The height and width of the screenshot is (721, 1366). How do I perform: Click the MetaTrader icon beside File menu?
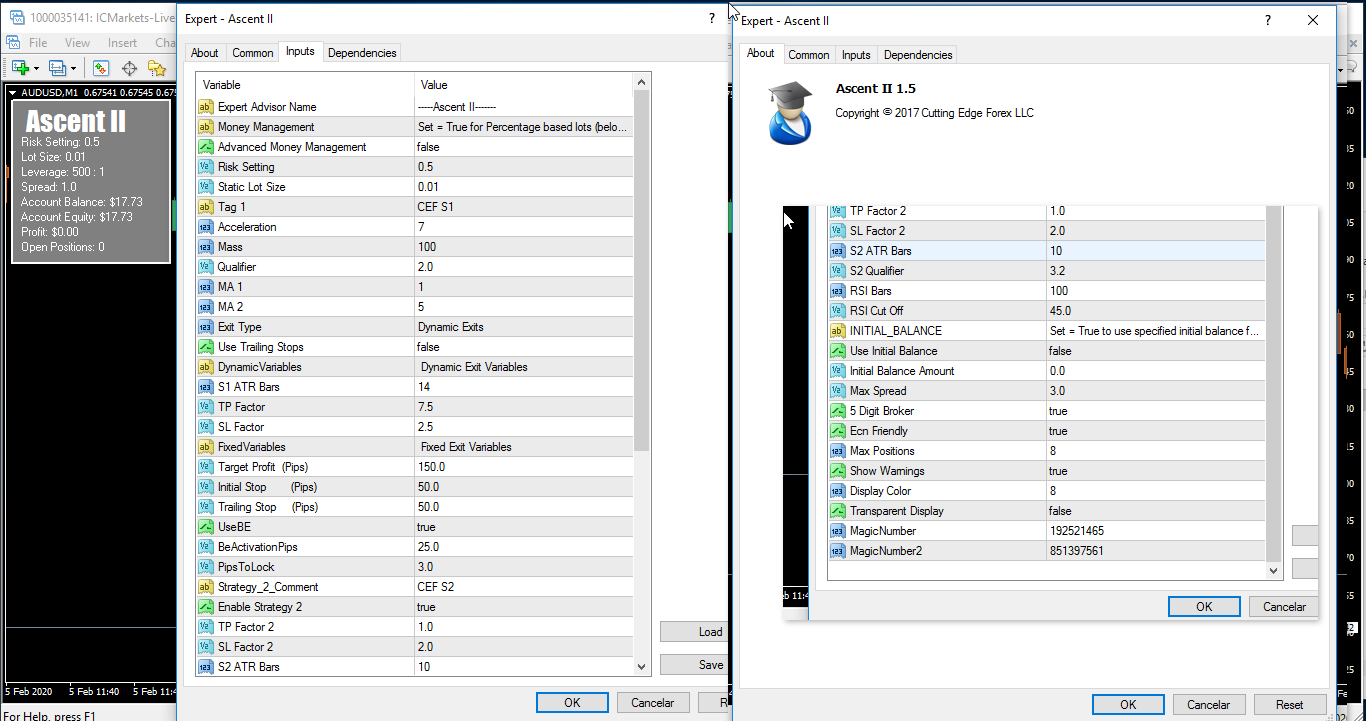[13, 43]
